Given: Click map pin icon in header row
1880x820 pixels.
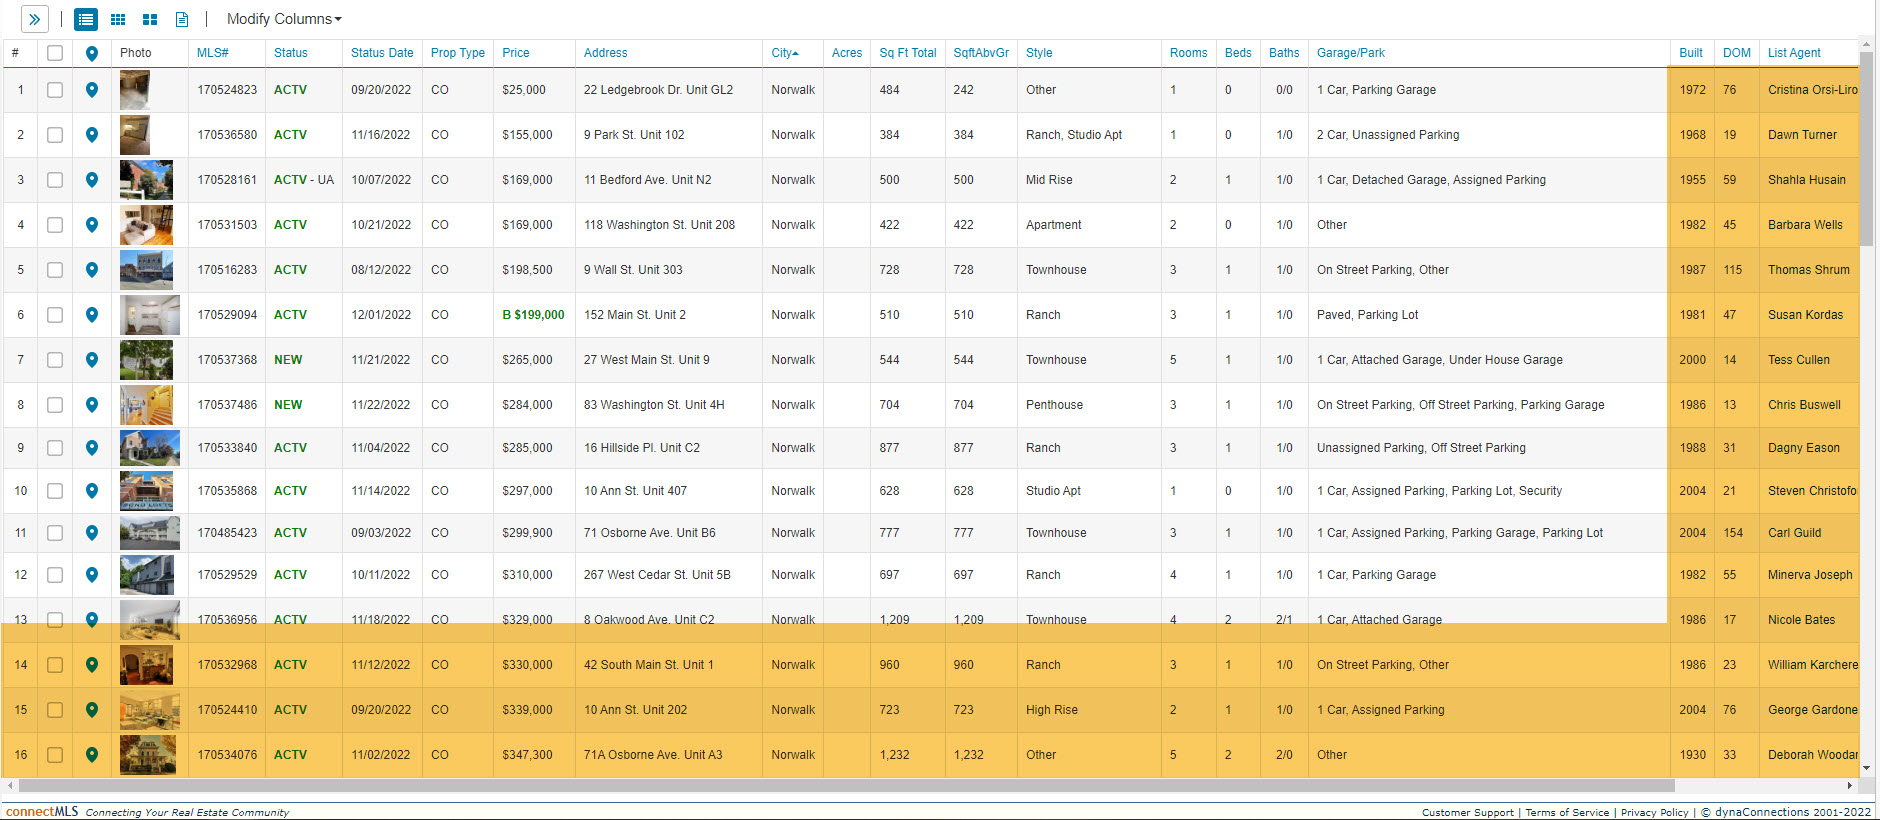Looking at the screenshot, I should pos(92,53).
